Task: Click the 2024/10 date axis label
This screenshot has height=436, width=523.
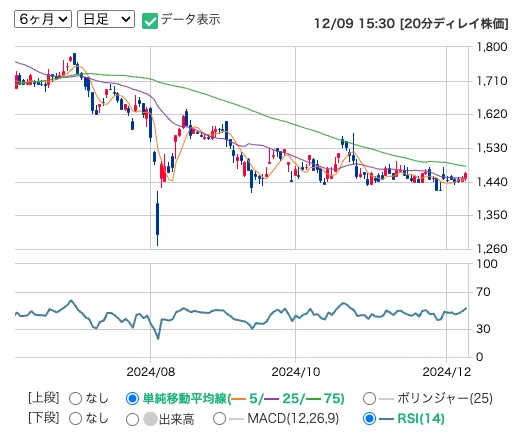Action: [x=296, y=372]
